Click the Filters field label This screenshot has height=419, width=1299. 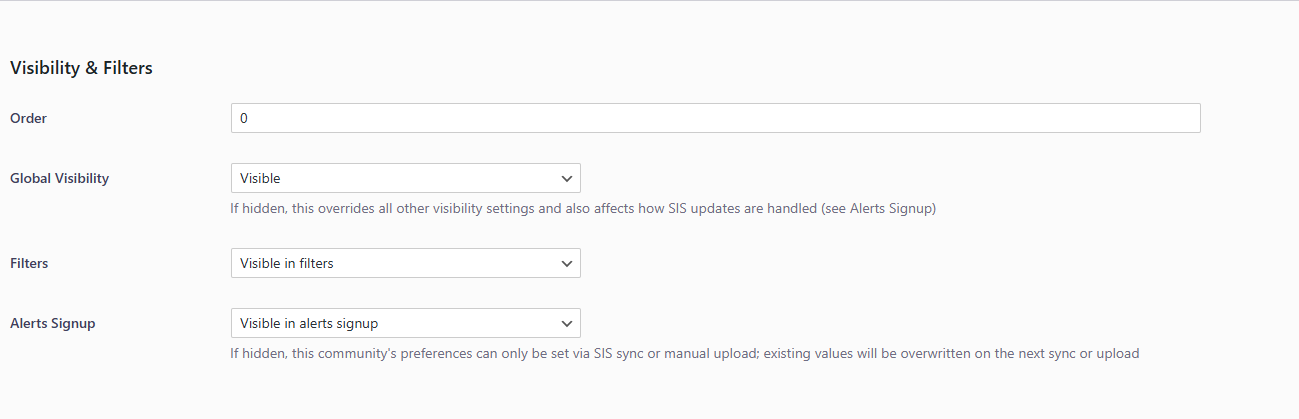(29, 263)
